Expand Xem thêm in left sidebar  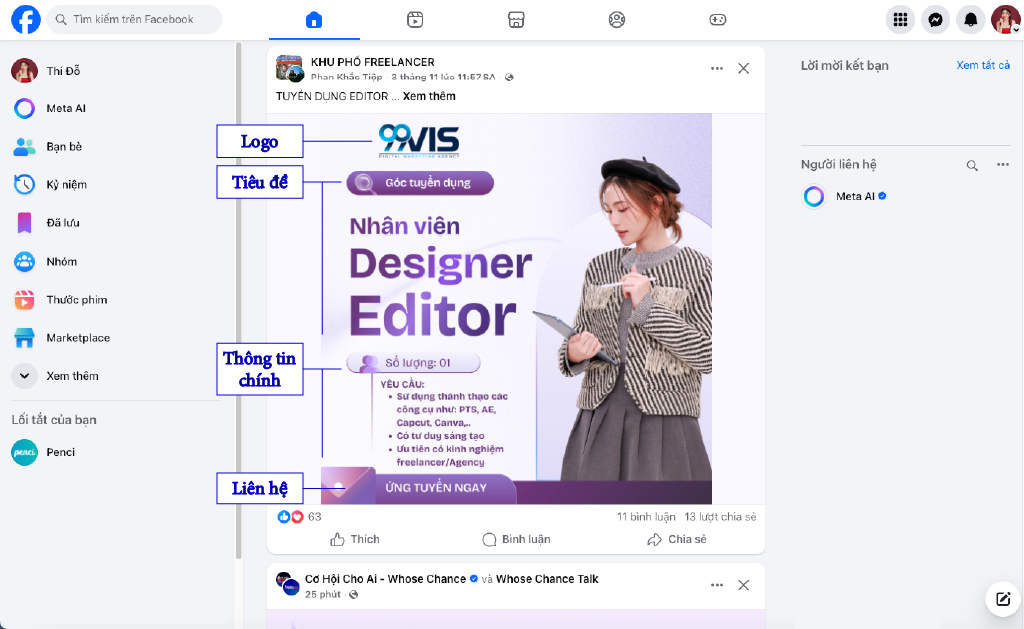coord(71,376)
